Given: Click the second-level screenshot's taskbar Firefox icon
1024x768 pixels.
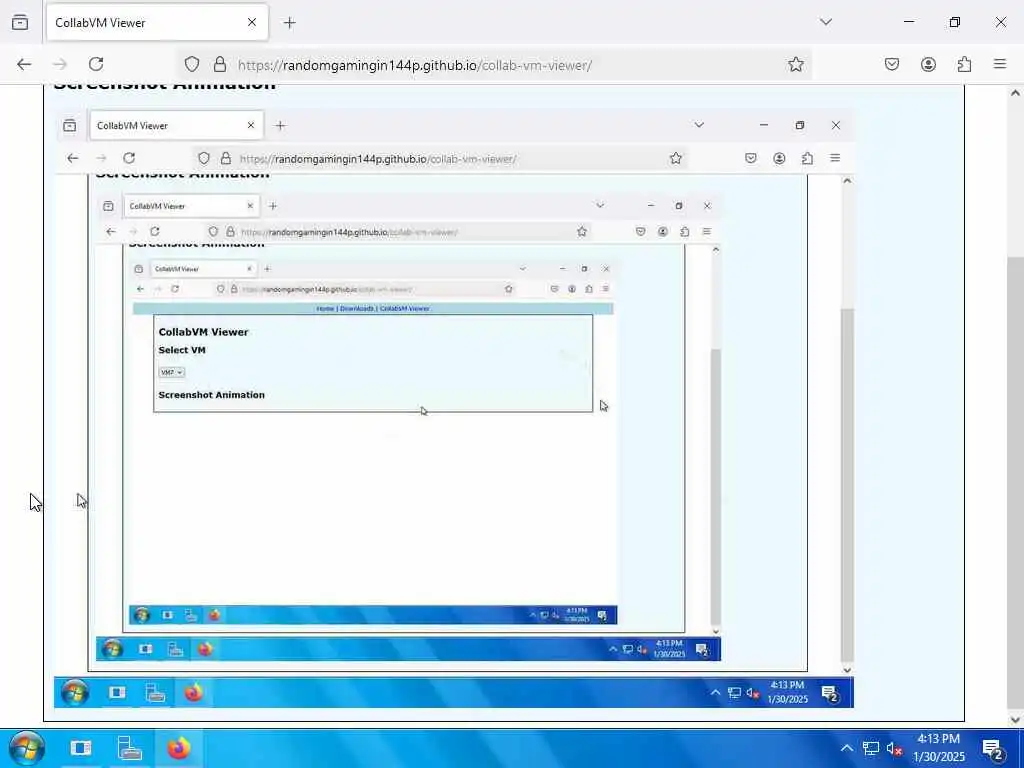Looking at the screenshot, I should click(193, 692).
